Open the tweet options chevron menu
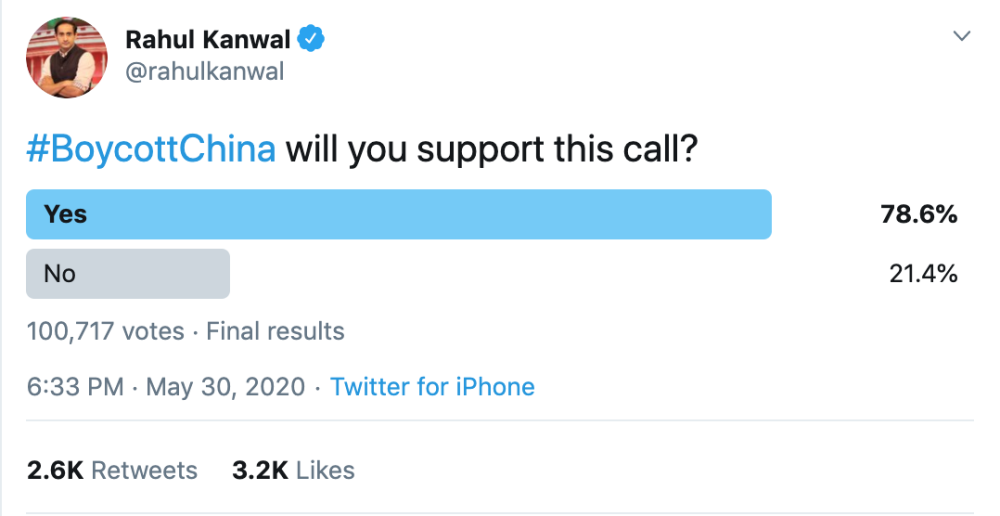 [962, 36]
